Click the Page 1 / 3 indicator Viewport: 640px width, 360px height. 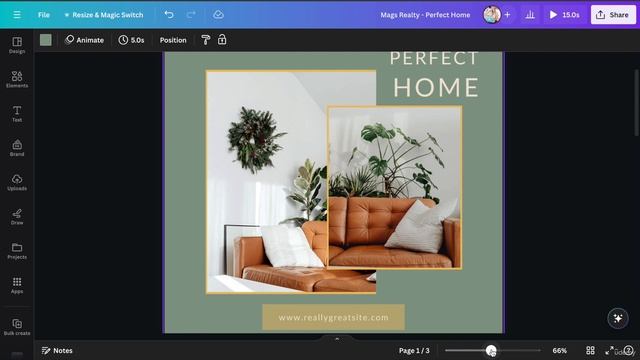click(414, 351)
